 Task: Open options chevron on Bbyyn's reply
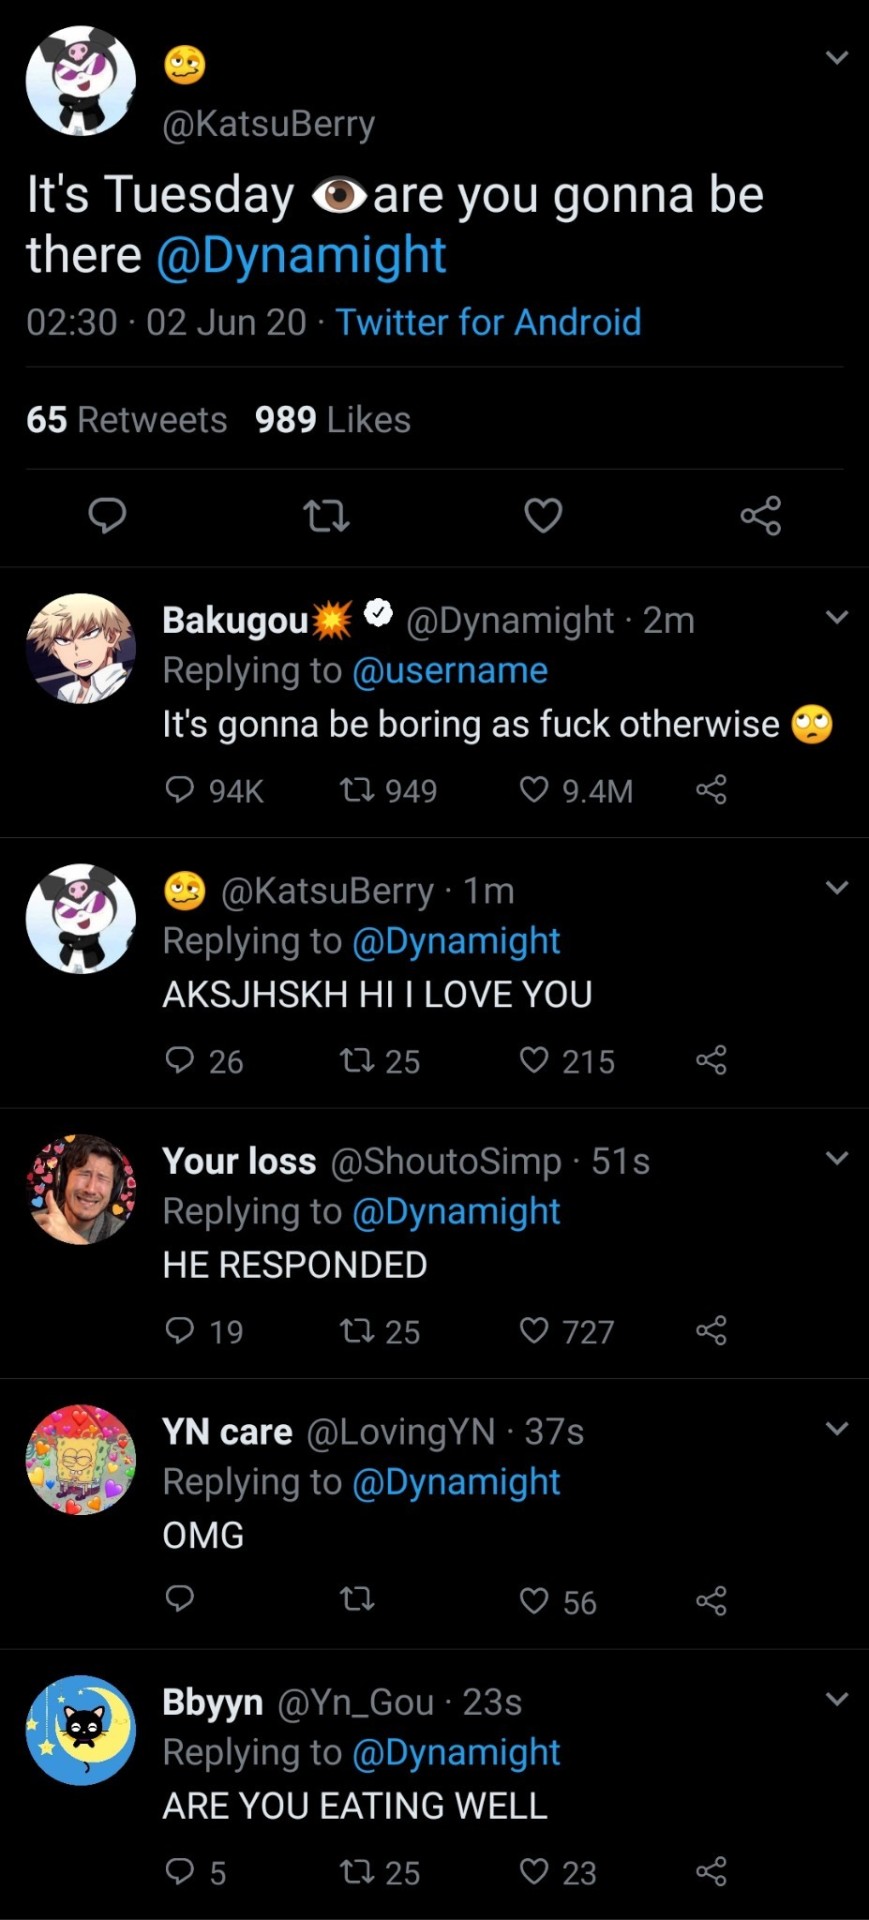pos(837,1698)
